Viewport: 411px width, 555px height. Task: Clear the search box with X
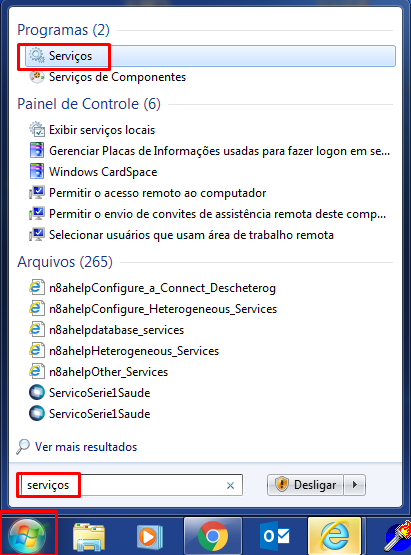pos(230,486)
